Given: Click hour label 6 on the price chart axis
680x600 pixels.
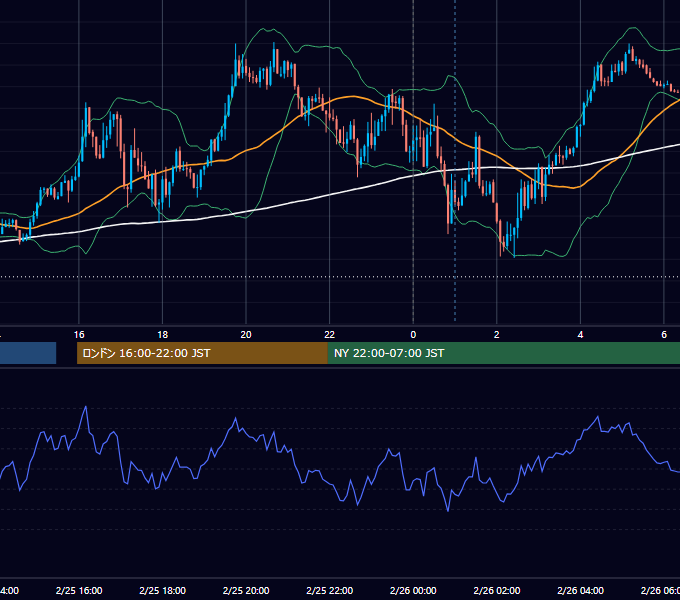Looking at the screenshot, I should pyautogui.click(x=664, y=335).
